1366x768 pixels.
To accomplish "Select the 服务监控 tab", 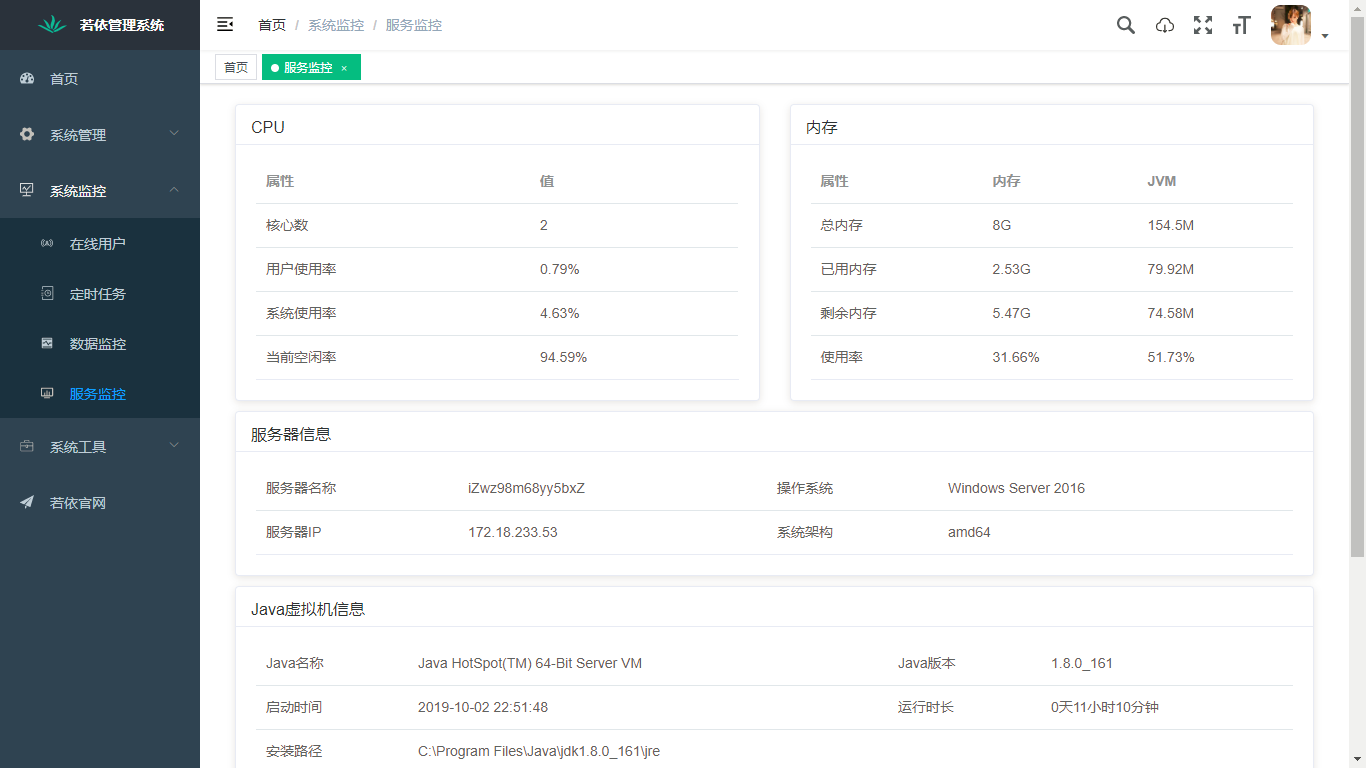I will pyautogui.click(x=311, y=67).
